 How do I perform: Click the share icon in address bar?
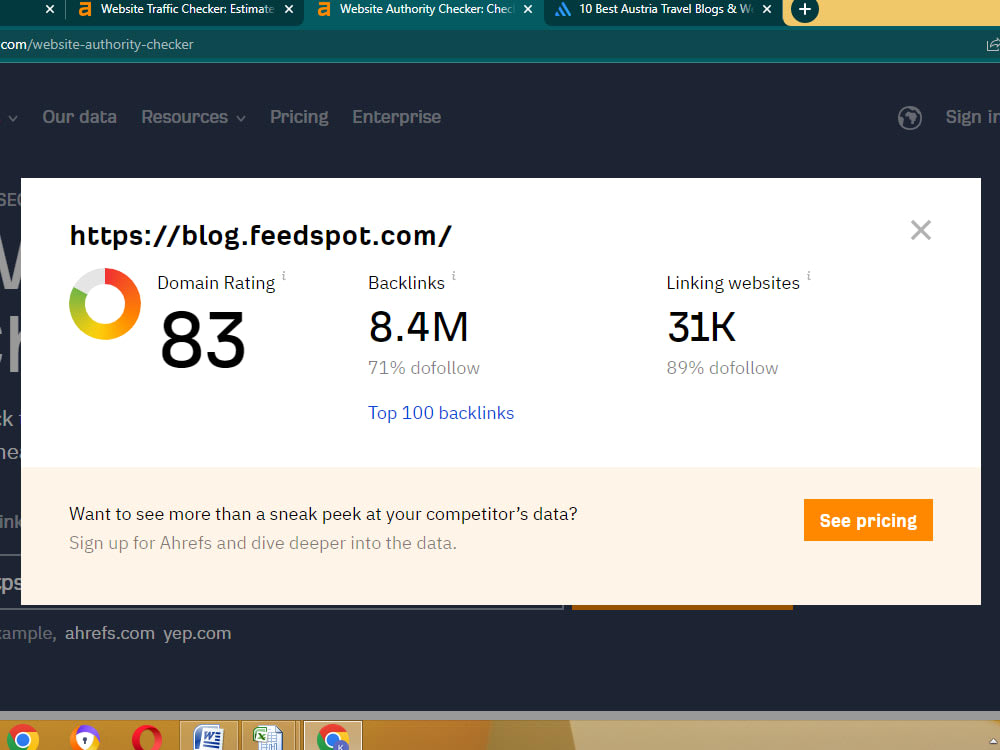(x=993, y=45)
